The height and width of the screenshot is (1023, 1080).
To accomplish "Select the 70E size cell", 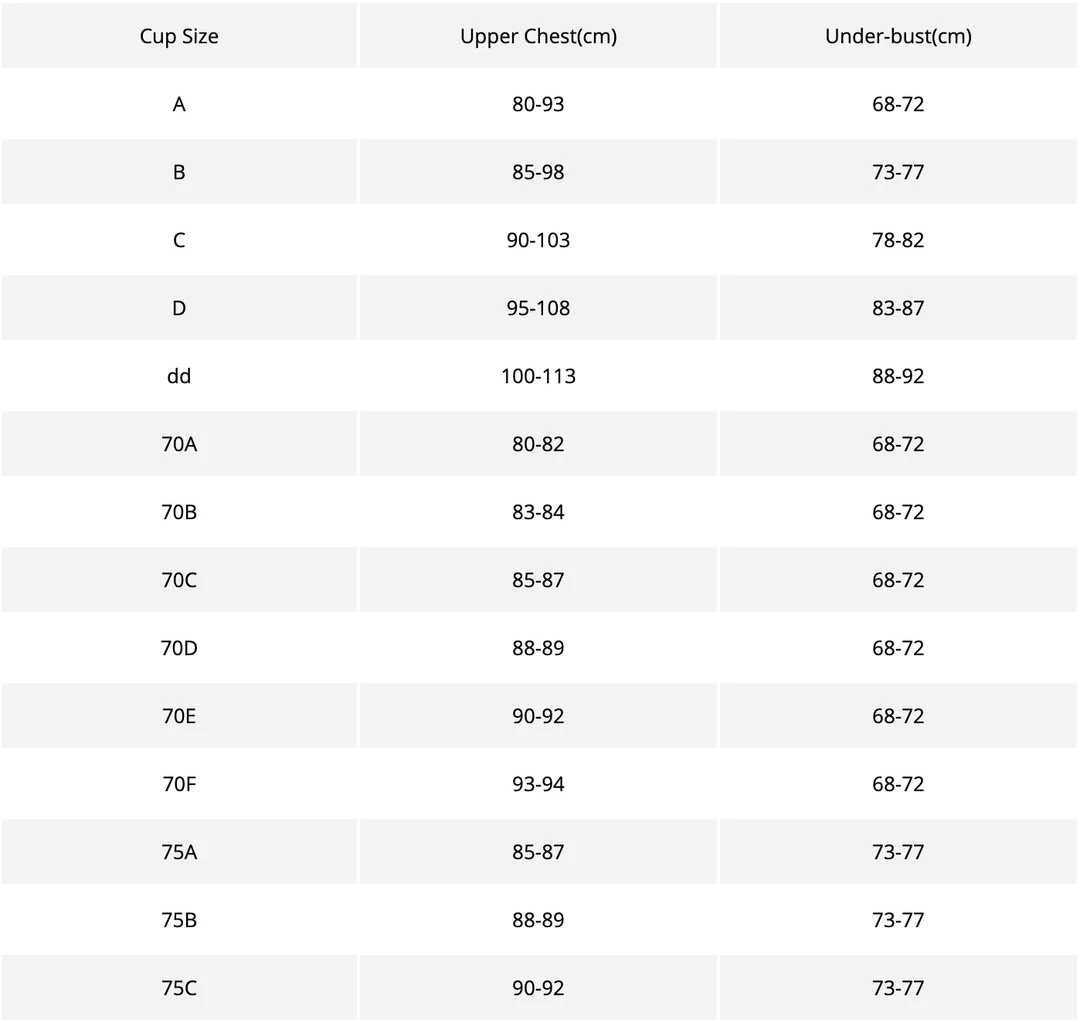I will coord(179,716).
